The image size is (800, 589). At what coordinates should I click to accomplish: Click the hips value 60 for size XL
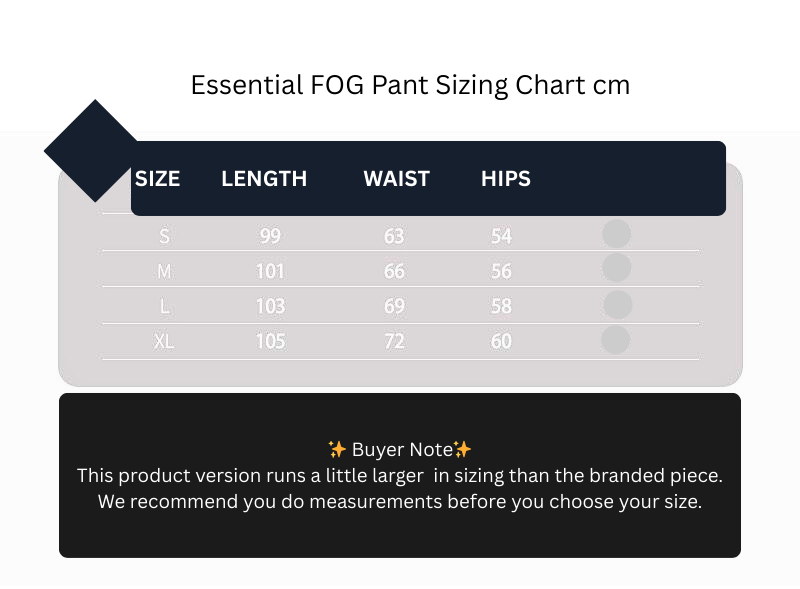(x=501, y=341)
